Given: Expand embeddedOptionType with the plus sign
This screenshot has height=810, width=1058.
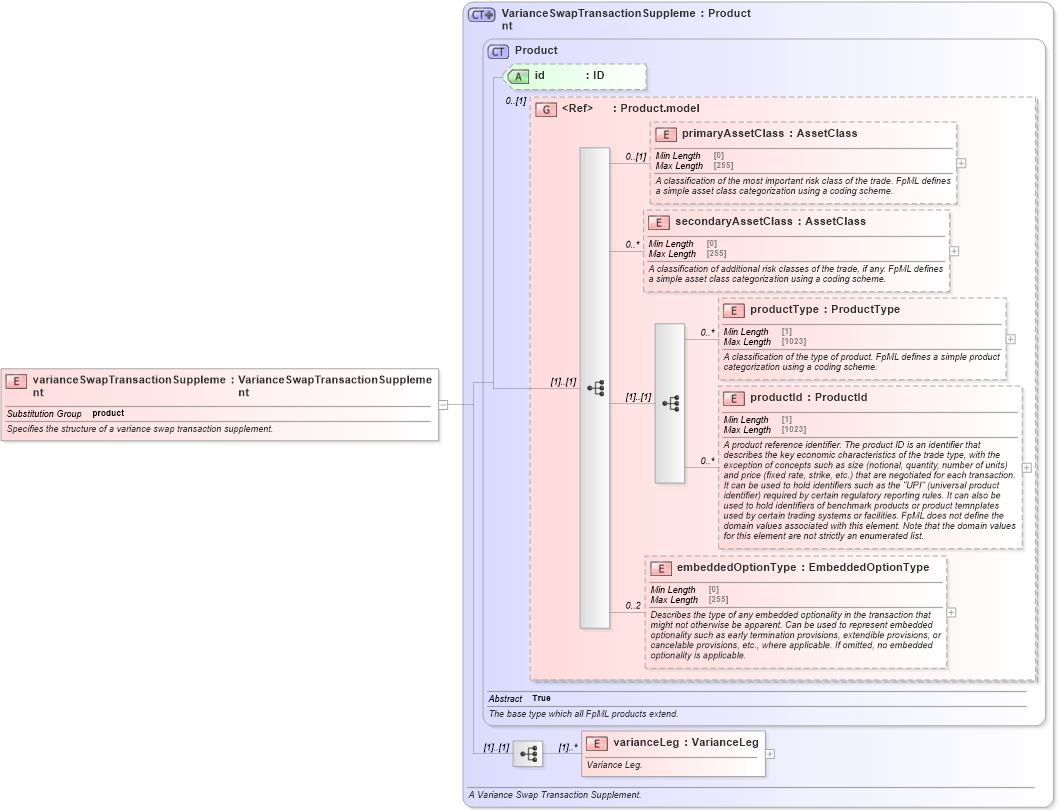Looking at the screenshot, I should tap(952, 612).
